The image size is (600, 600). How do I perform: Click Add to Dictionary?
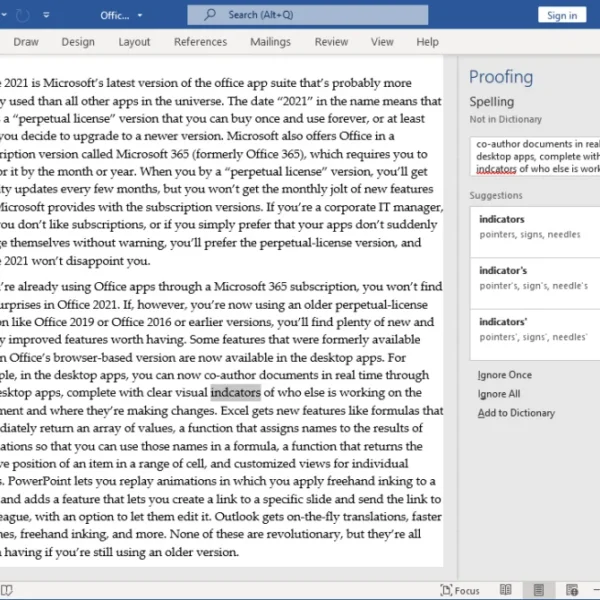[516, 413]
